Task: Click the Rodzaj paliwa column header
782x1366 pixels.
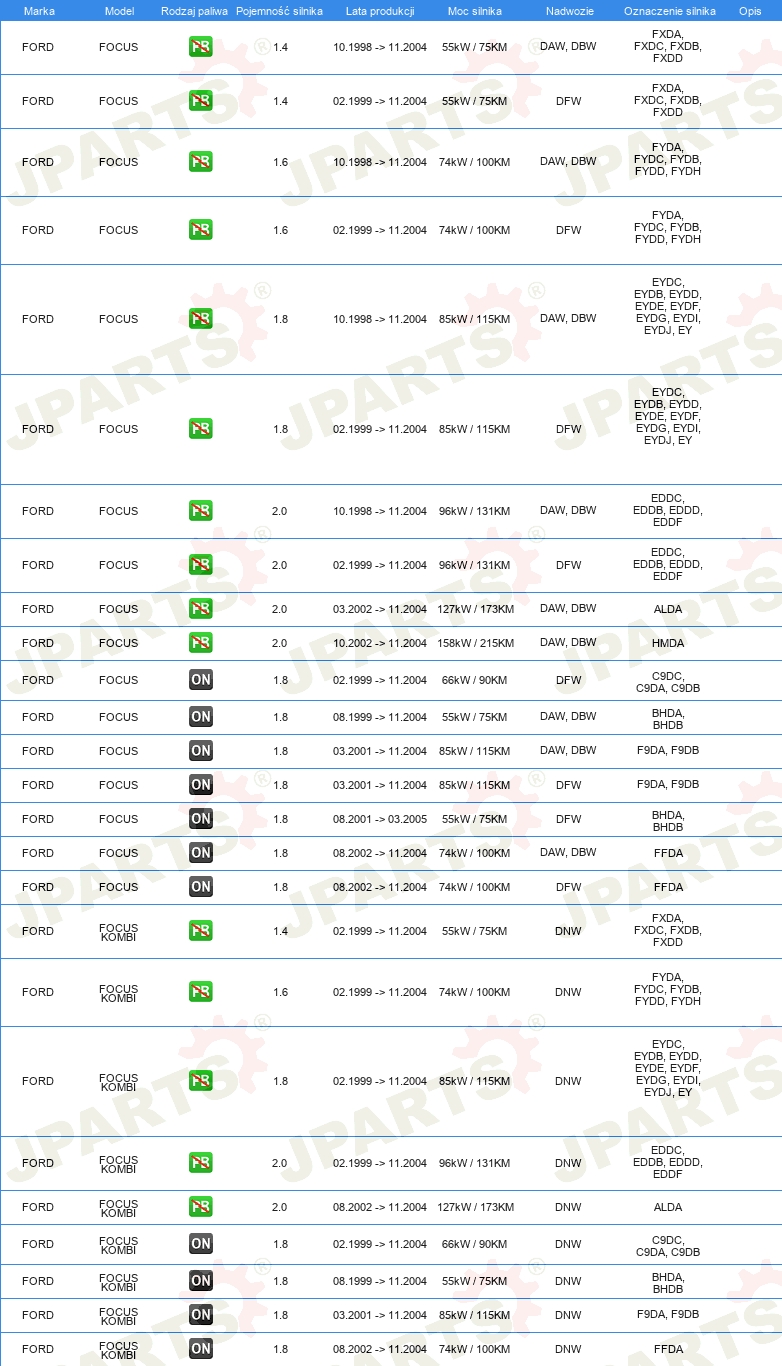Action: [x=194, y=11]
